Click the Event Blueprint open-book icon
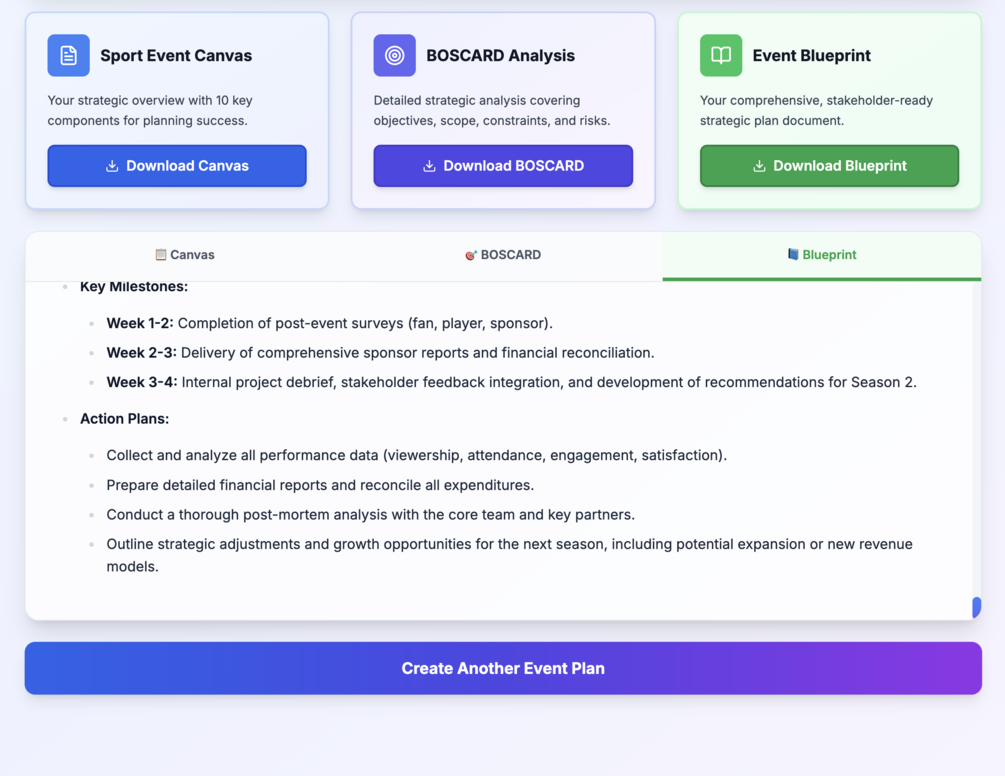The width and height of the screenshot is (1005, 776). pyautogui.click(x=721, y=56)
